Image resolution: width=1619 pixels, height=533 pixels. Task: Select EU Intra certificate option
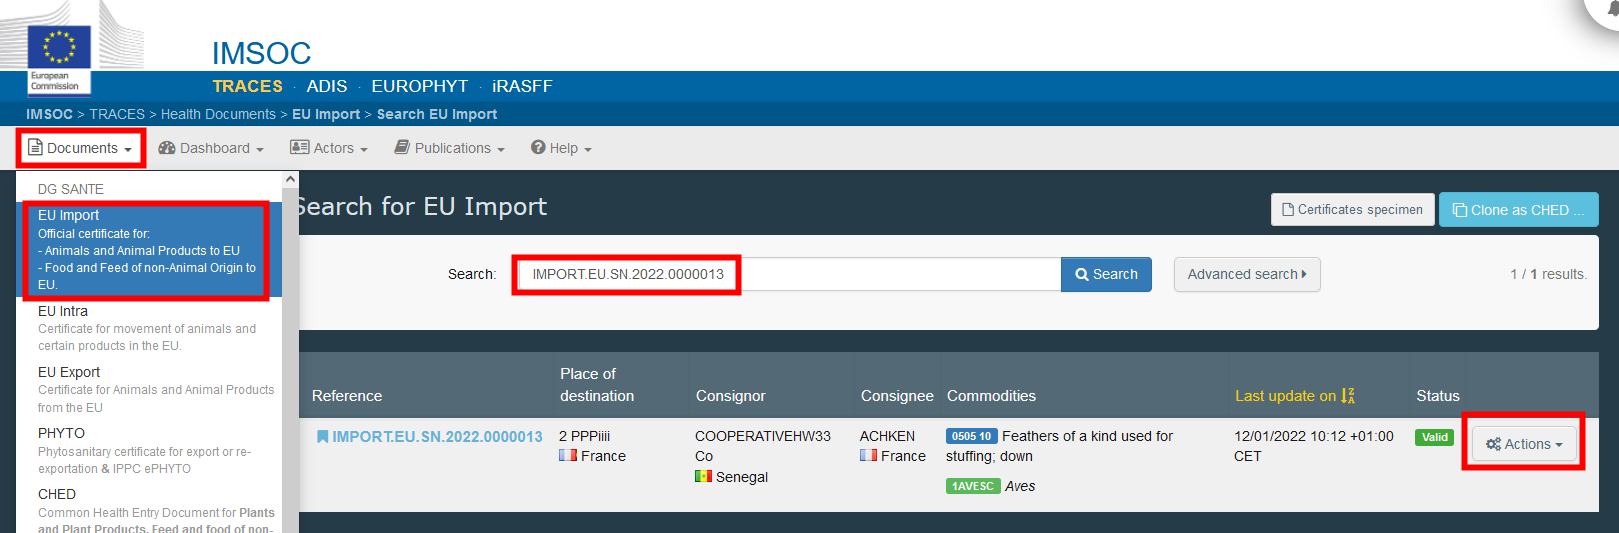(x=150, y=328)
